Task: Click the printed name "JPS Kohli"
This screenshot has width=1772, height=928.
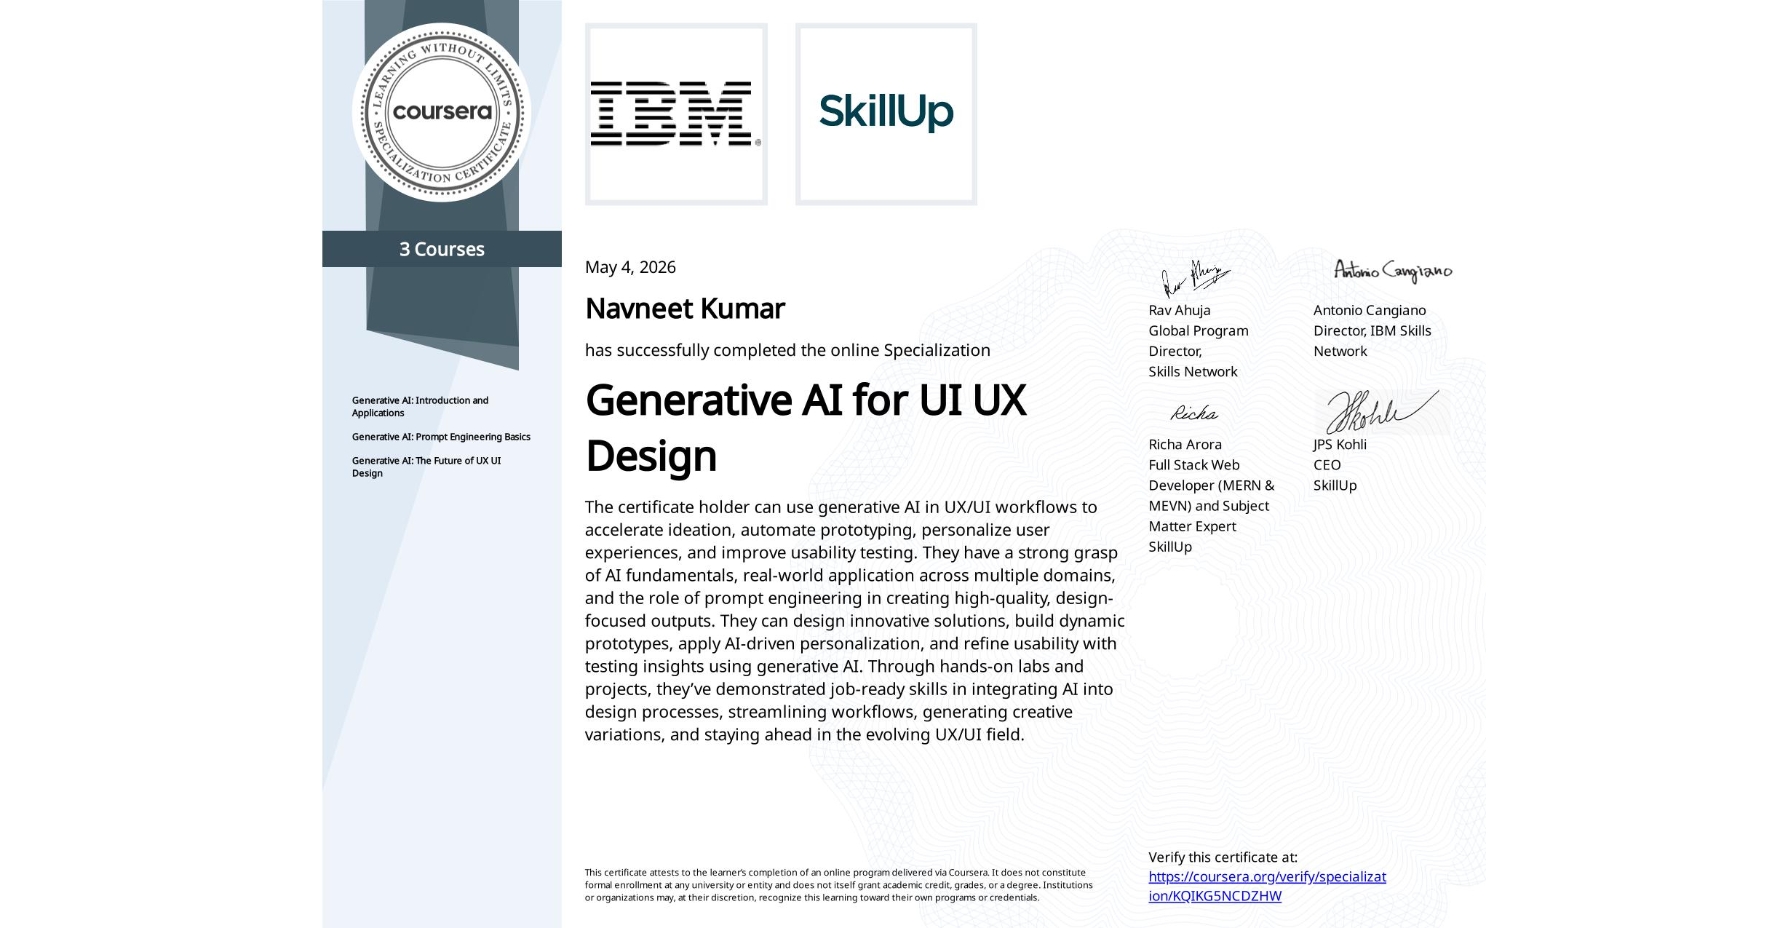Action: tap(1340, 444)
